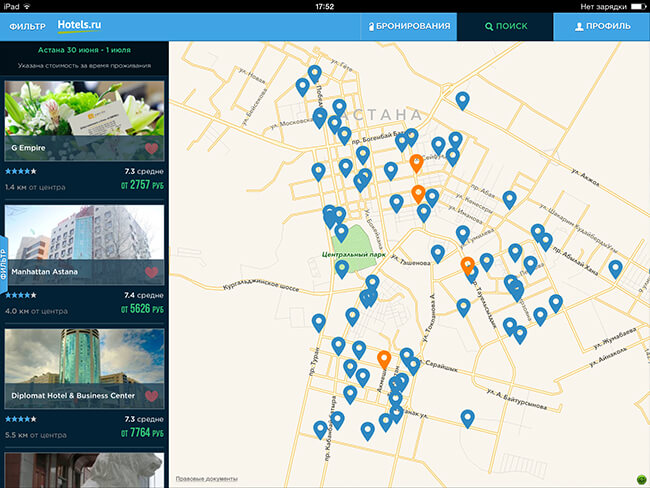Tap the G Empire rating 7.3 средне
The image size is (650, 488).
[144, 171]
